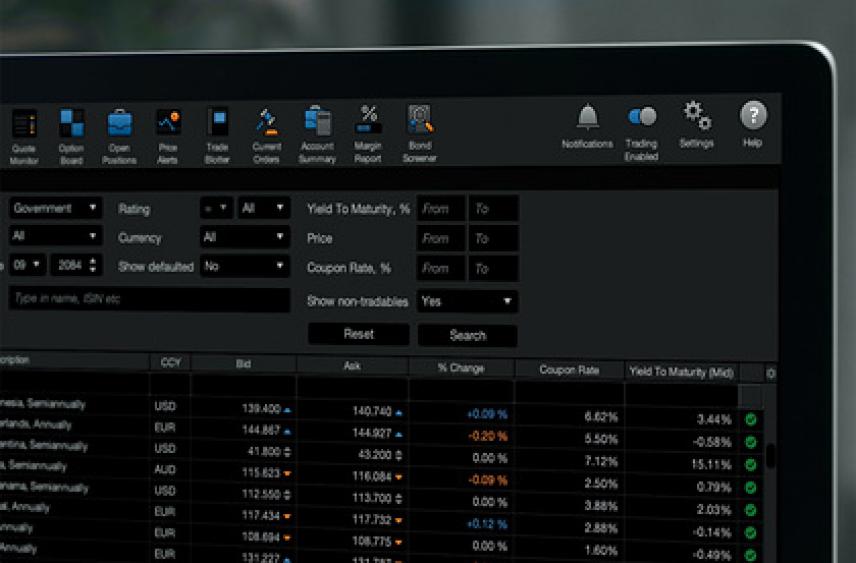Open the Account Summary calculator icon
Screen dimensions: 856x563
[317, 121]
